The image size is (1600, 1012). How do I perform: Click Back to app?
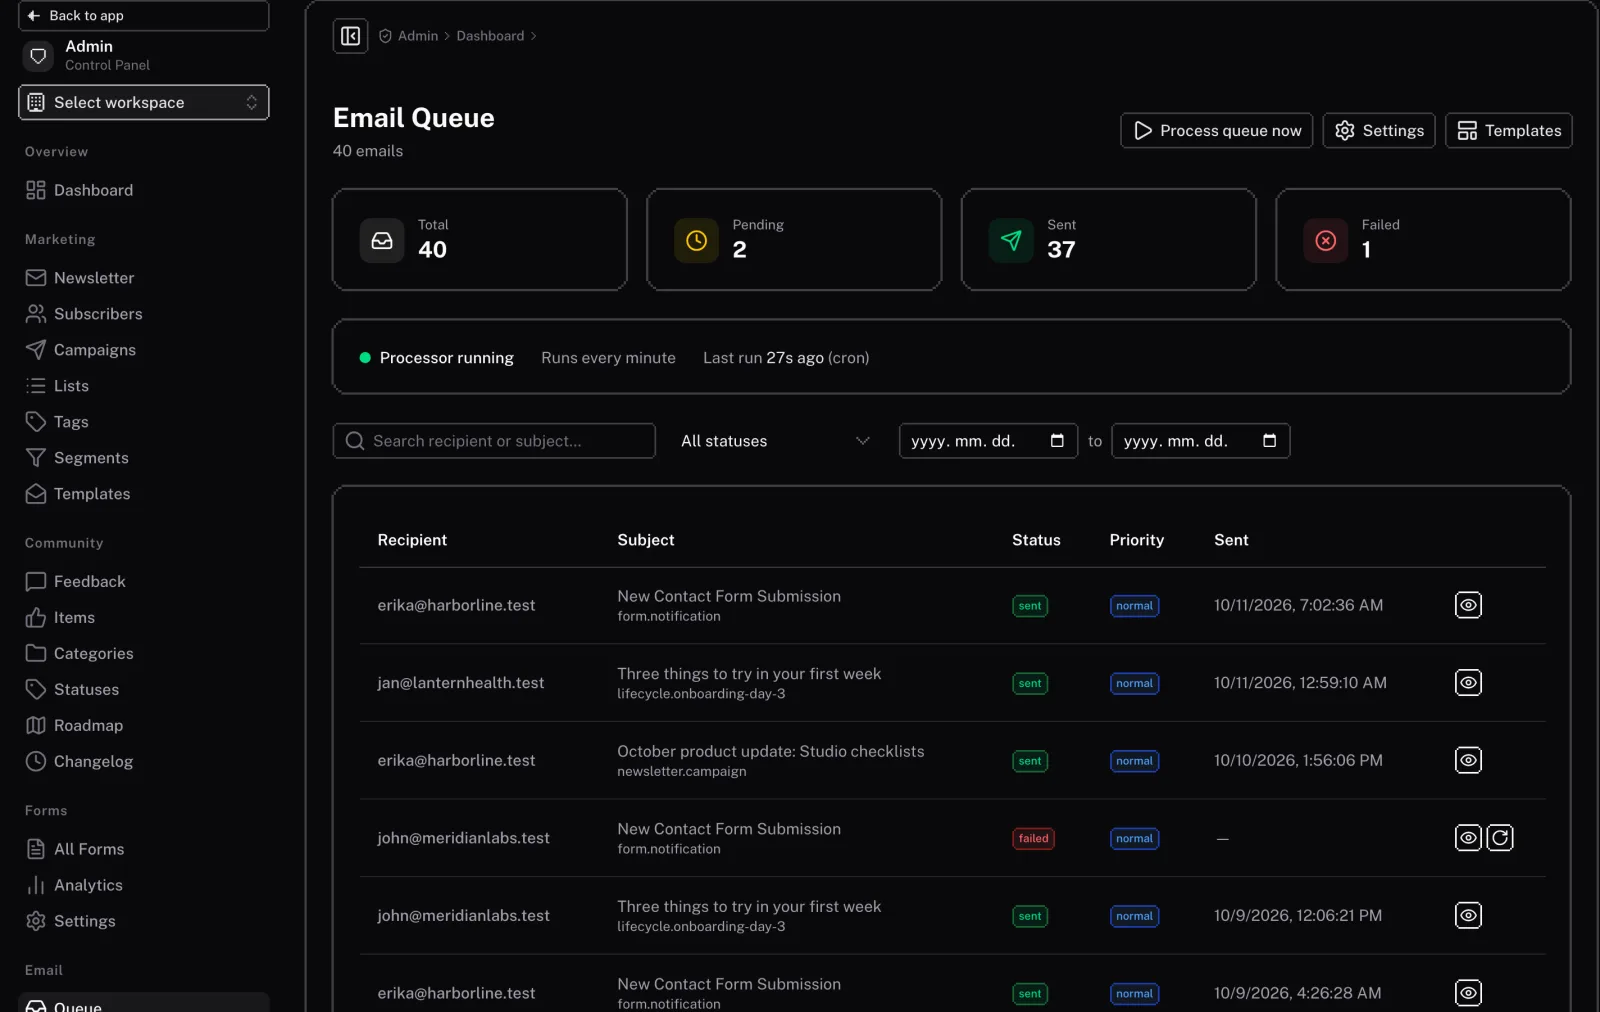144,15
